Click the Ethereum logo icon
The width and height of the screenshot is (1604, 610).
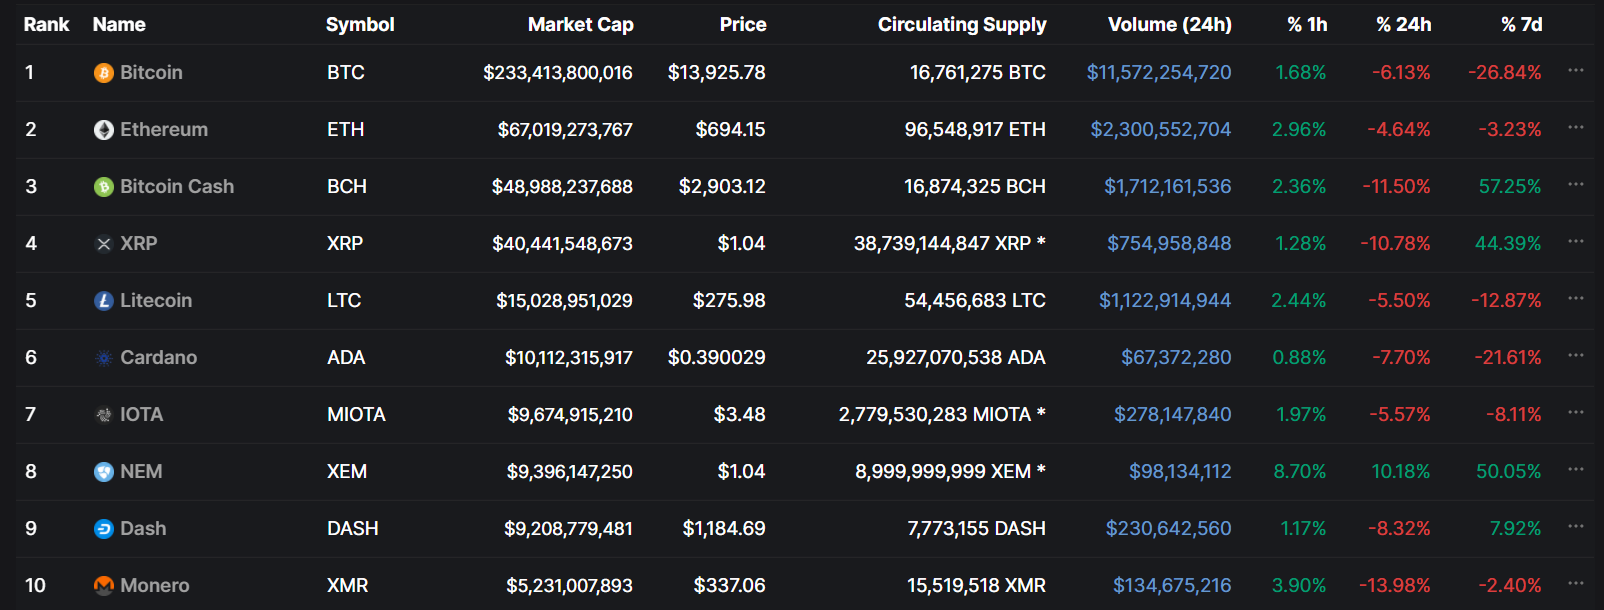coord(103,130)
